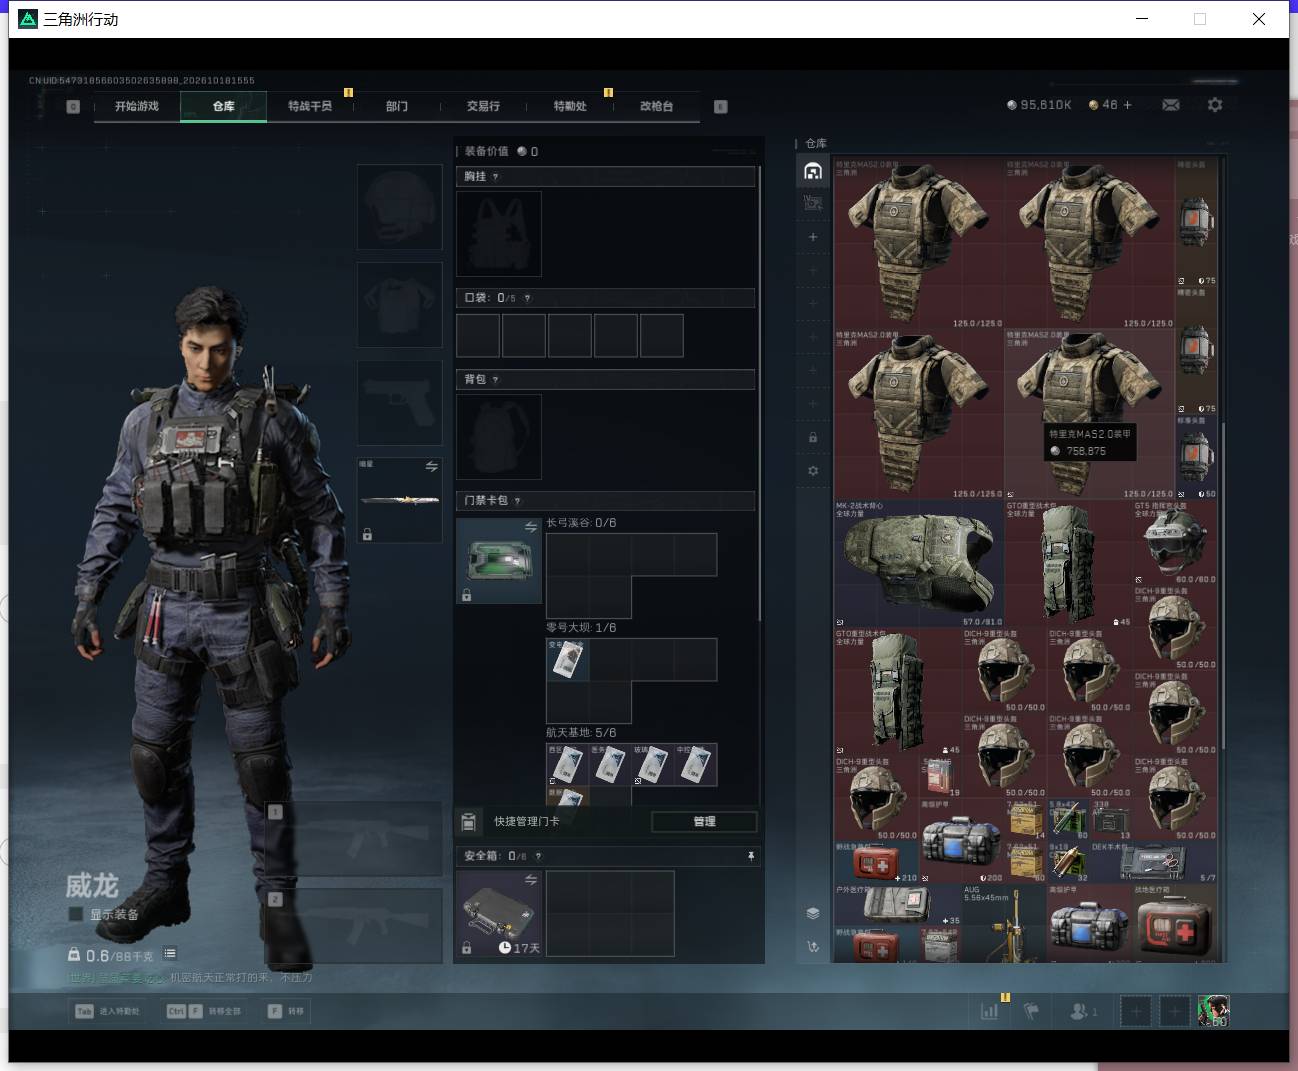Swap the access card case arrows icon
The width and height of the screenshot is (1298, 1071).
coord(531,527)
